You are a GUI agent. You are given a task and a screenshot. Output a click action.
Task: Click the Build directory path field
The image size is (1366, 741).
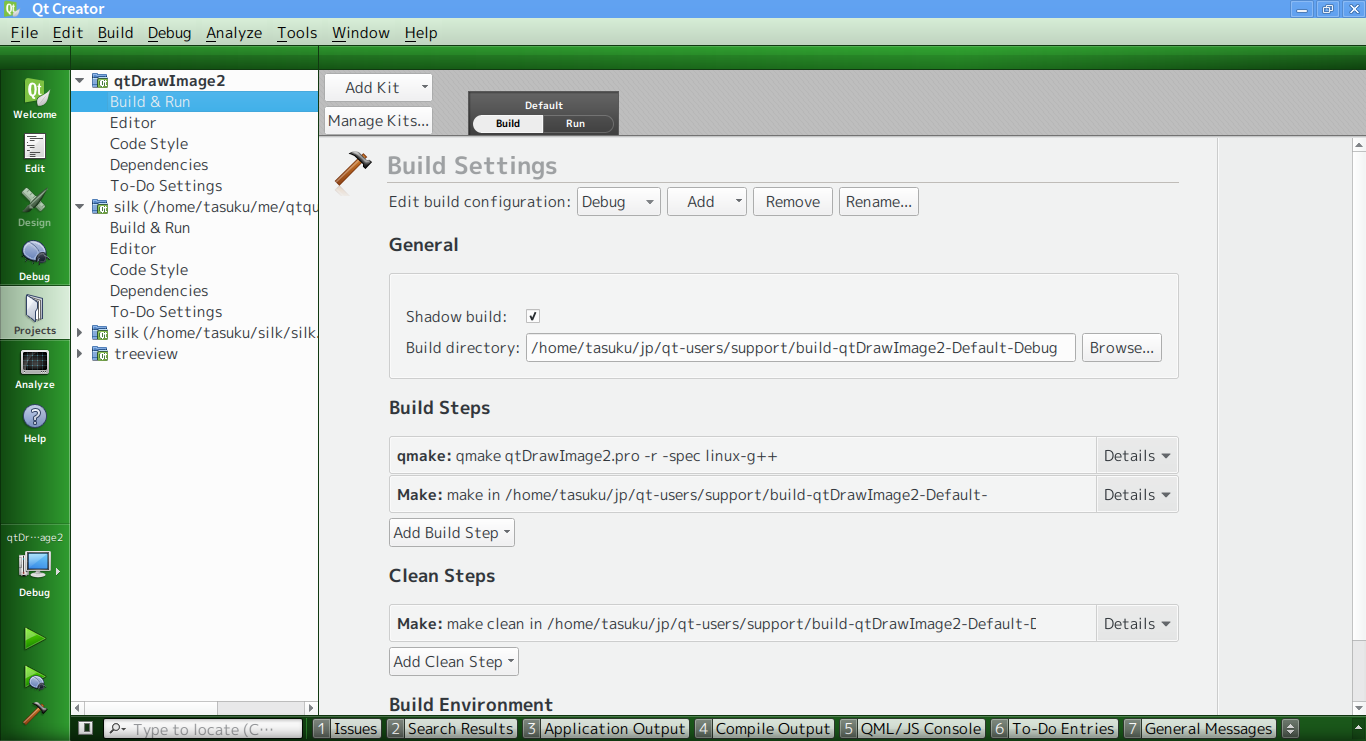(x=801, y=348)
